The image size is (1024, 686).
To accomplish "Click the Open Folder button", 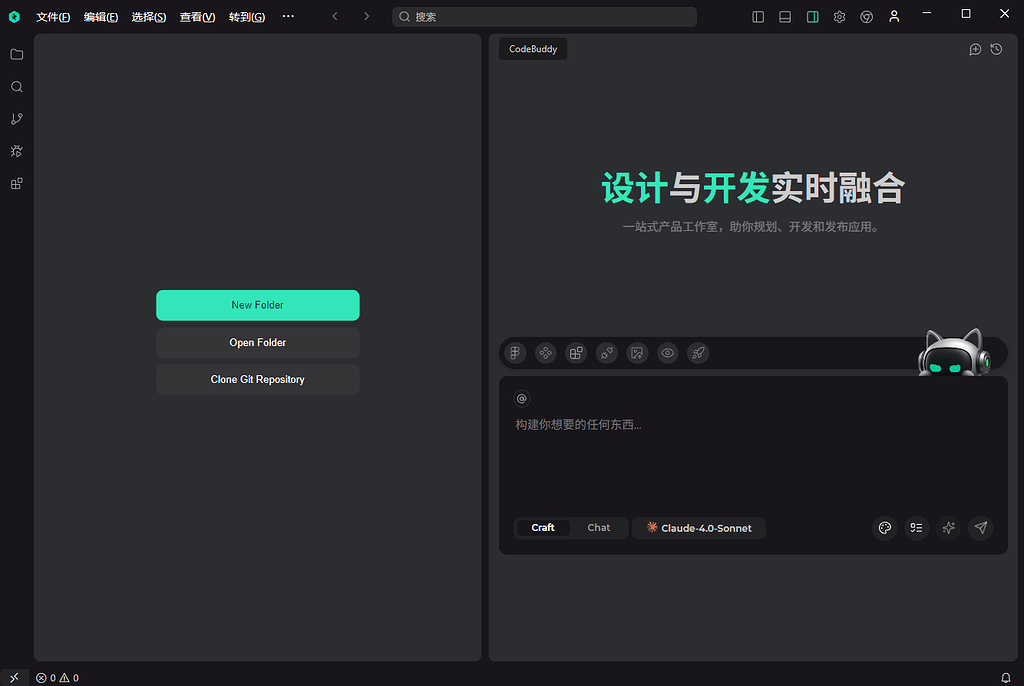I will coord(257,342).
